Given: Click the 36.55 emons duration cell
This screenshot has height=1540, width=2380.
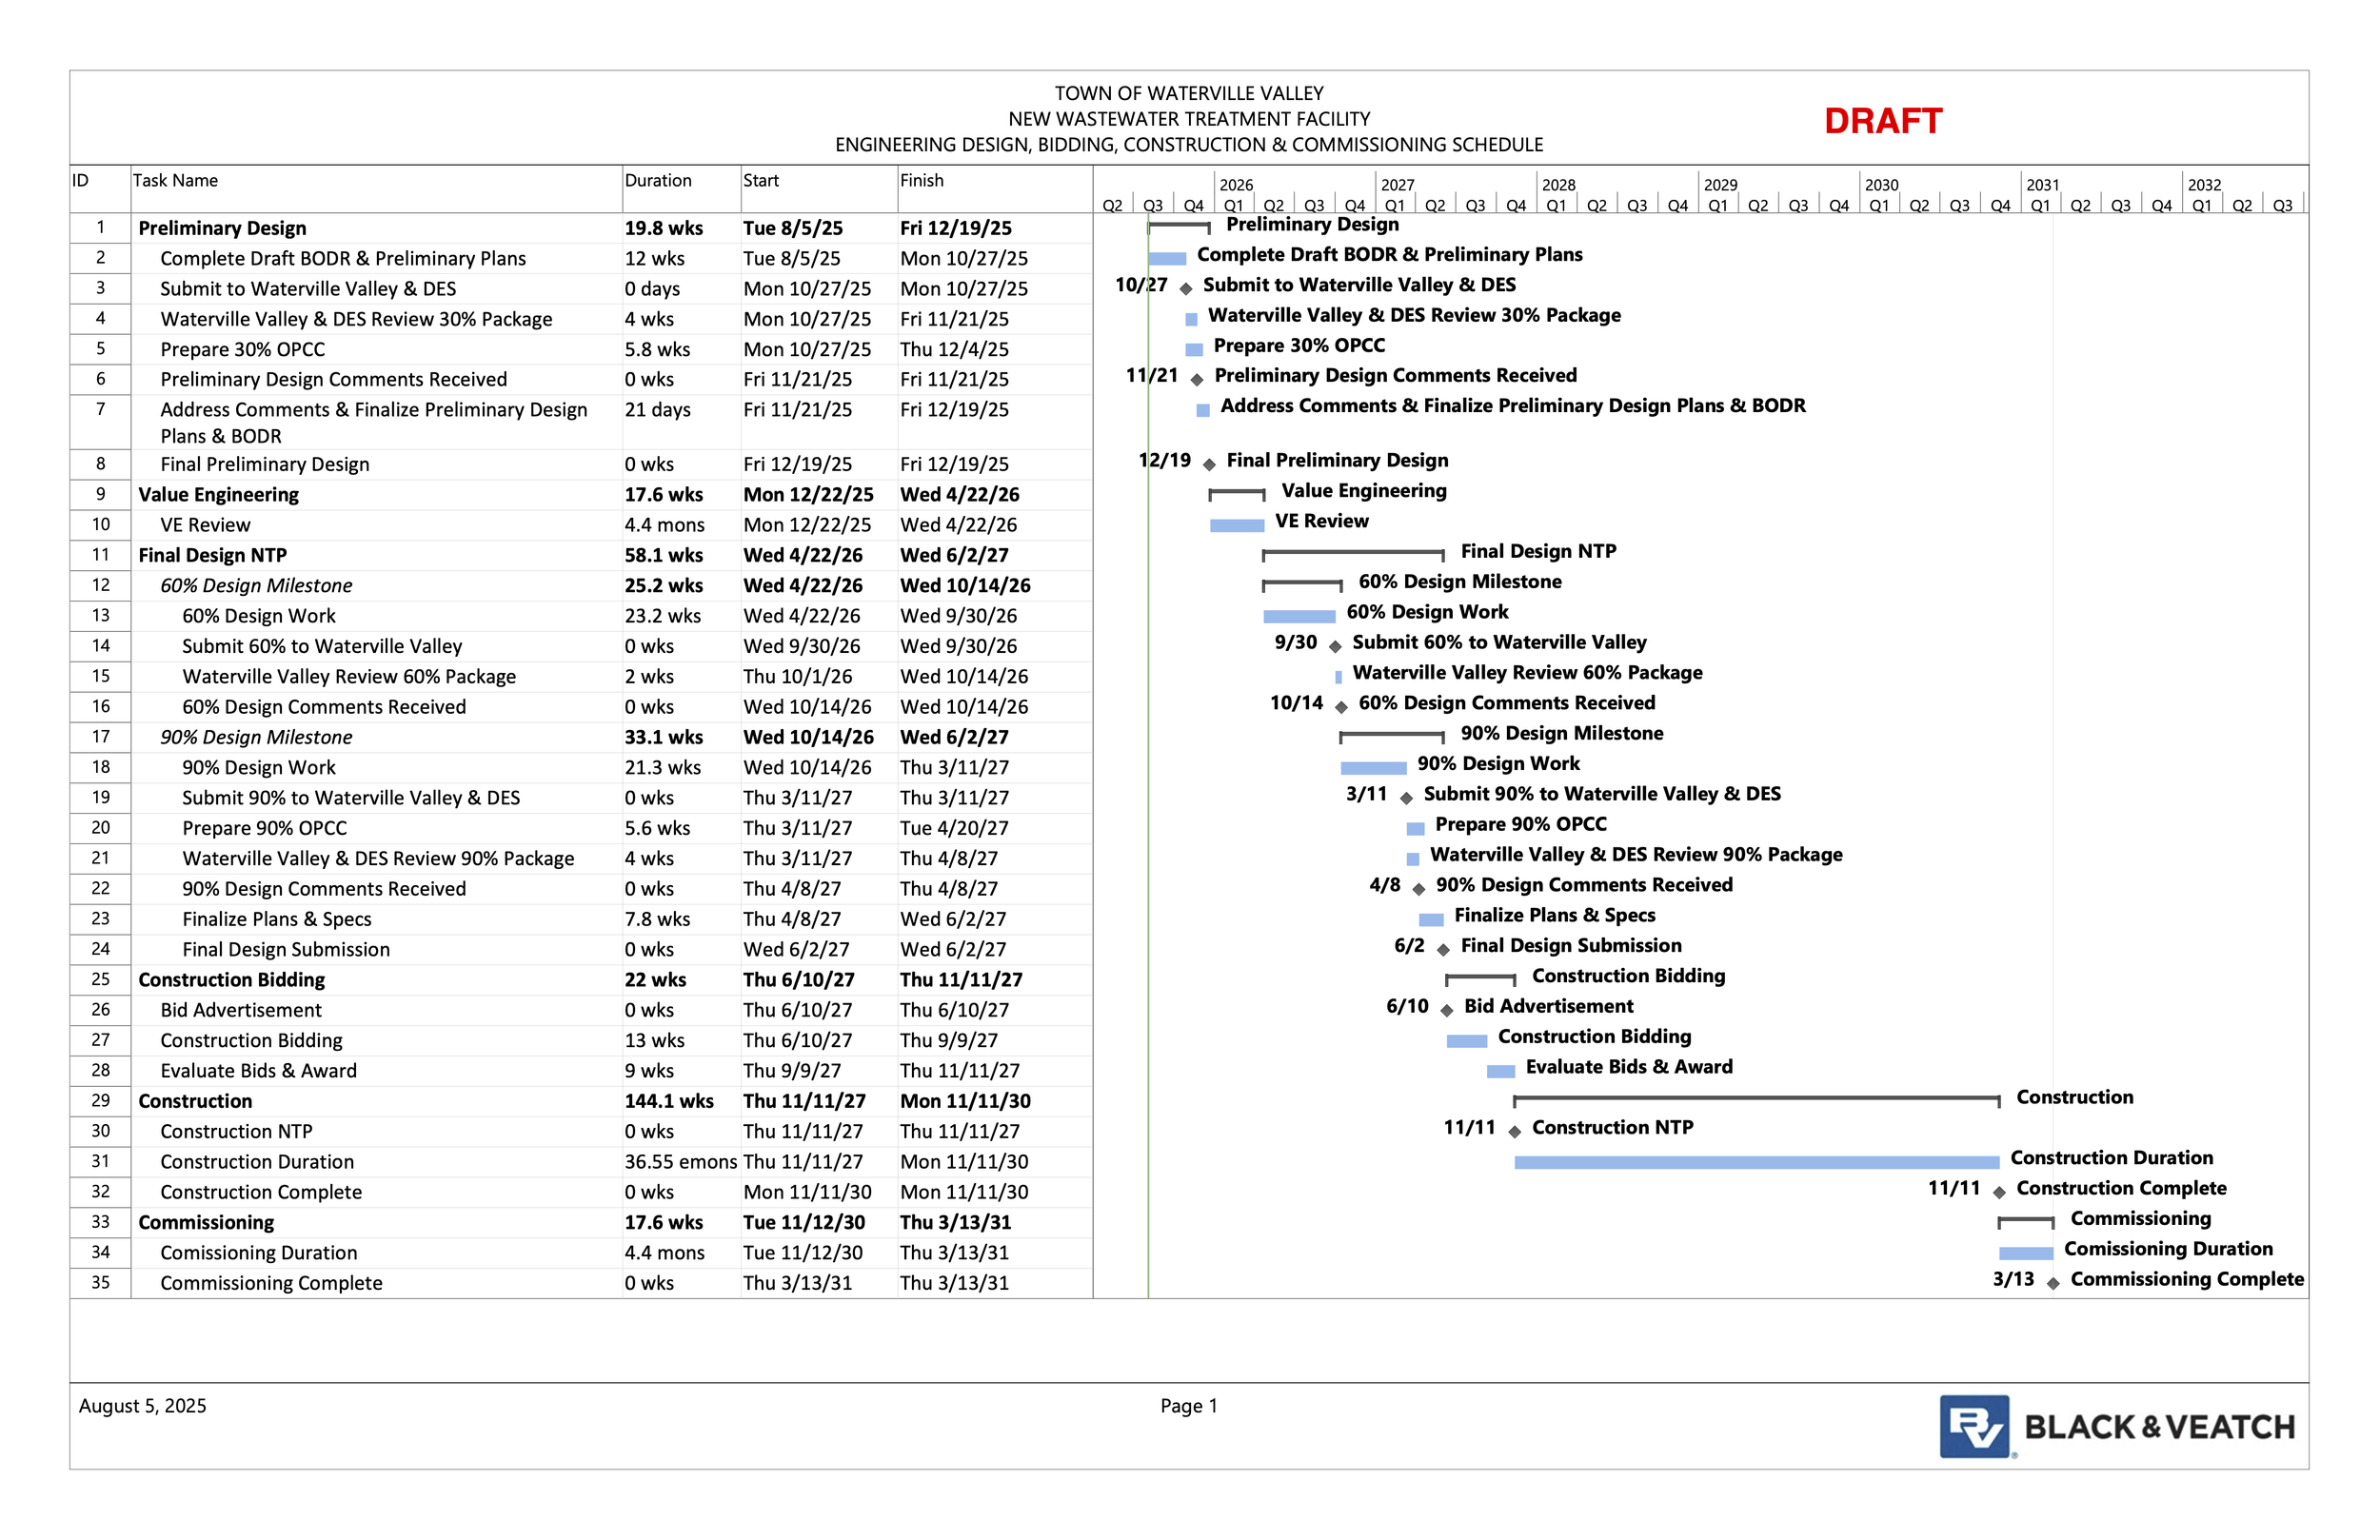Looking at the screenshot, I should [x=680, y=1162].
